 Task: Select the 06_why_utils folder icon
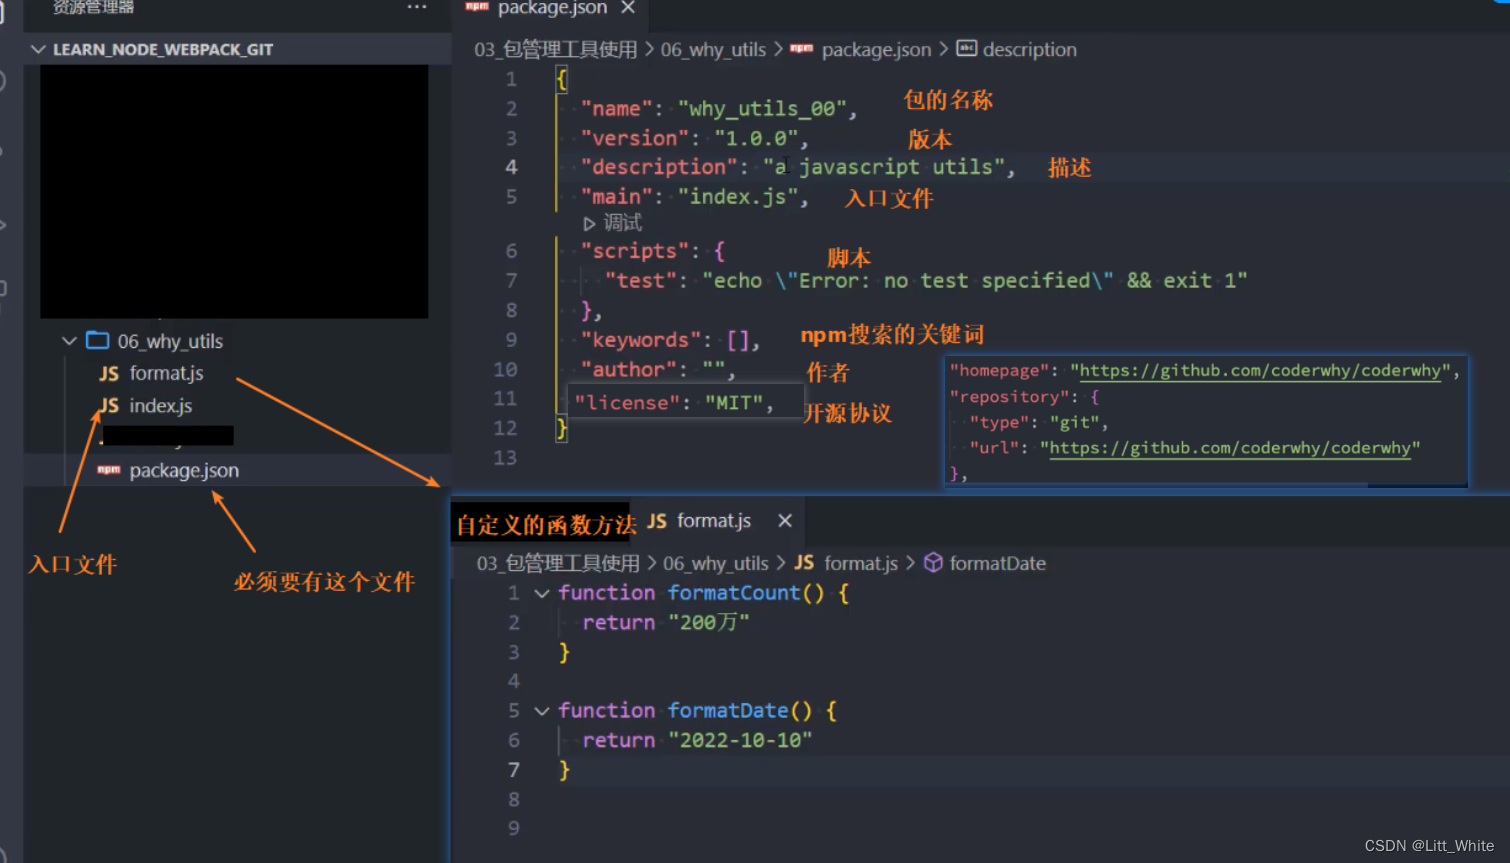coord(98,341)
